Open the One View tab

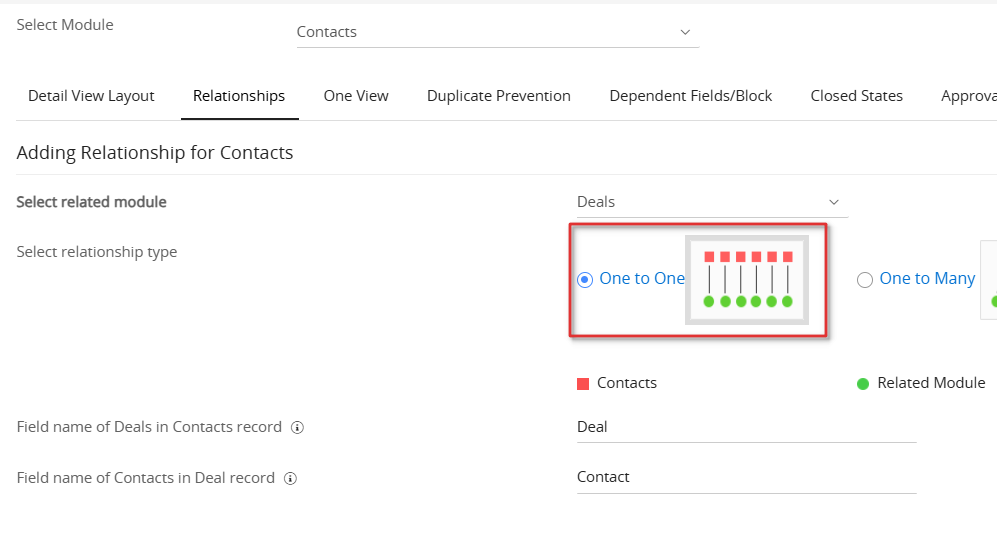click(x=356, y=96)
